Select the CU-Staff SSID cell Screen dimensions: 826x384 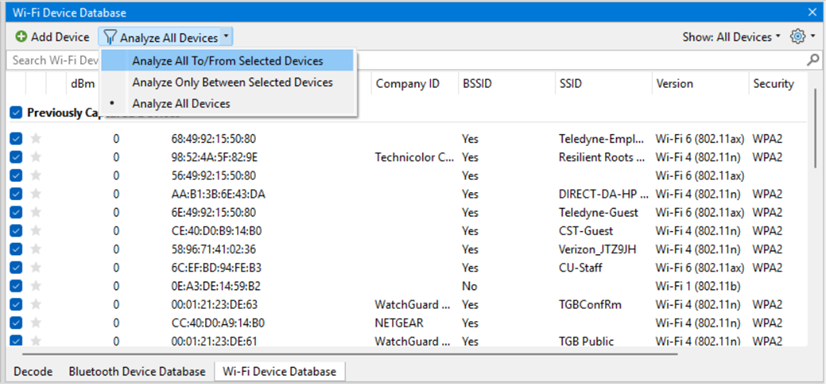580,268
